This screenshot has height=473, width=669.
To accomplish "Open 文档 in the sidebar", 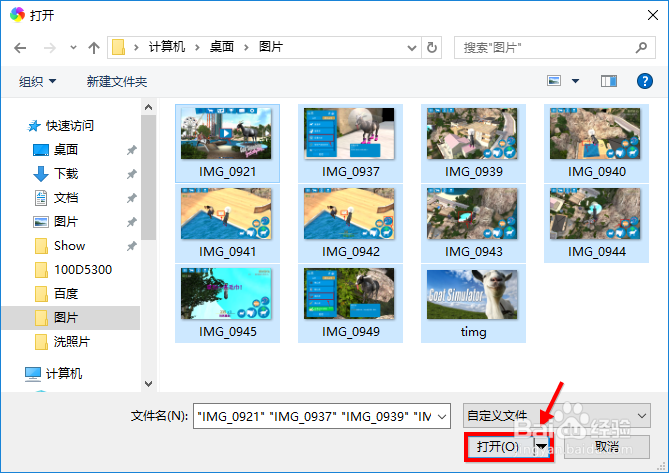I will point(66,197).
